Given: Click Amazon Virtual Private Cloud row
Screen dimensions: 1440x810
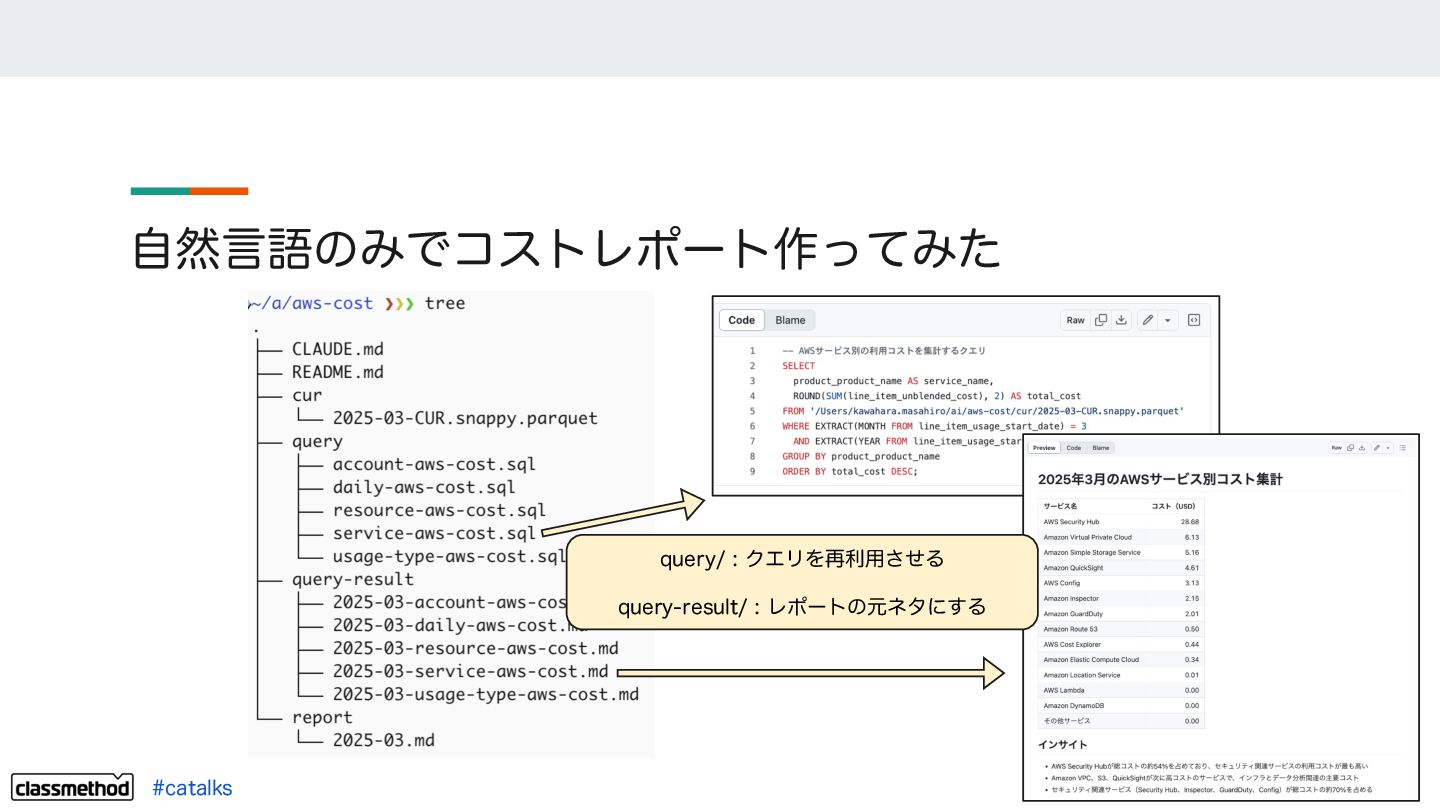Looking at the screenshot, I should tap(1121, 537).
